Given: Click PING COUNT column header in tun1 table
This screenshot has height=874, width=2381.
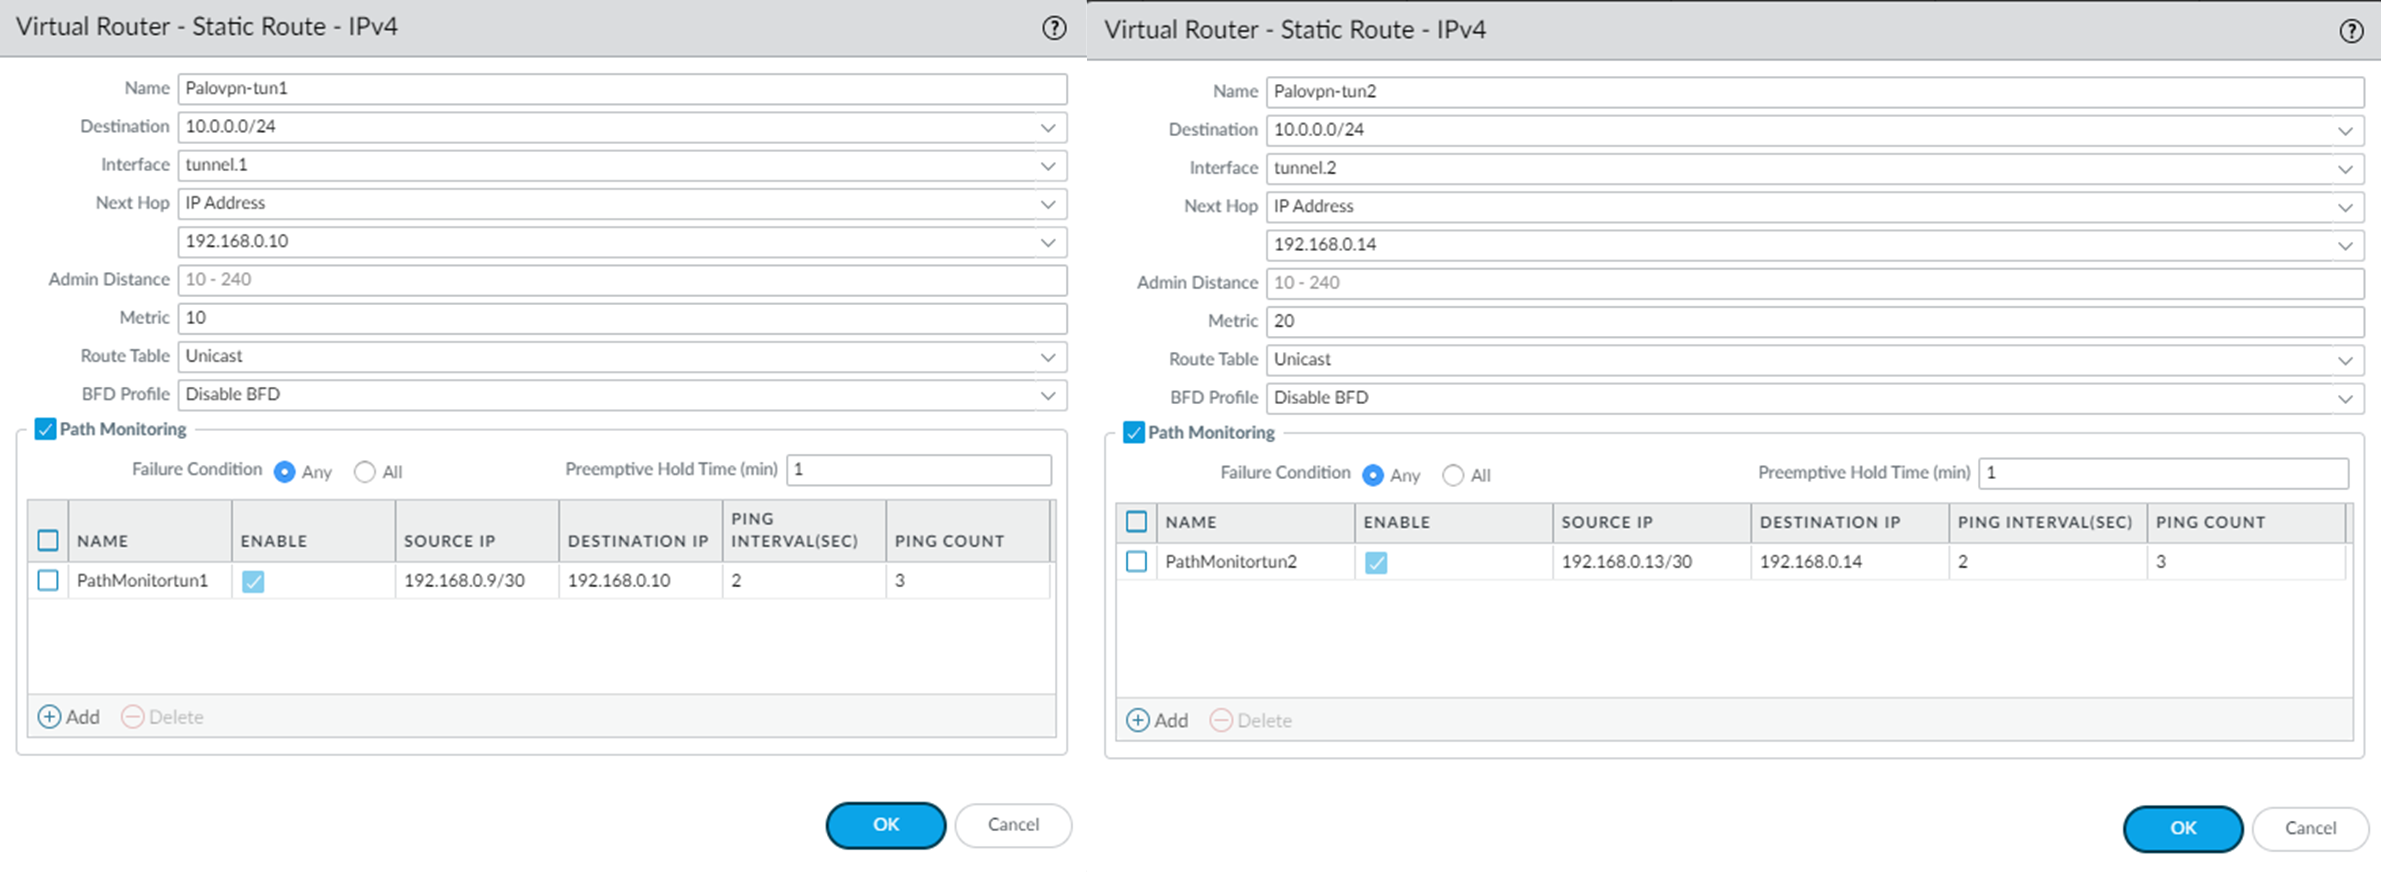Looking at the screenshot, I should pyautogui.click(x=968, y=531).
